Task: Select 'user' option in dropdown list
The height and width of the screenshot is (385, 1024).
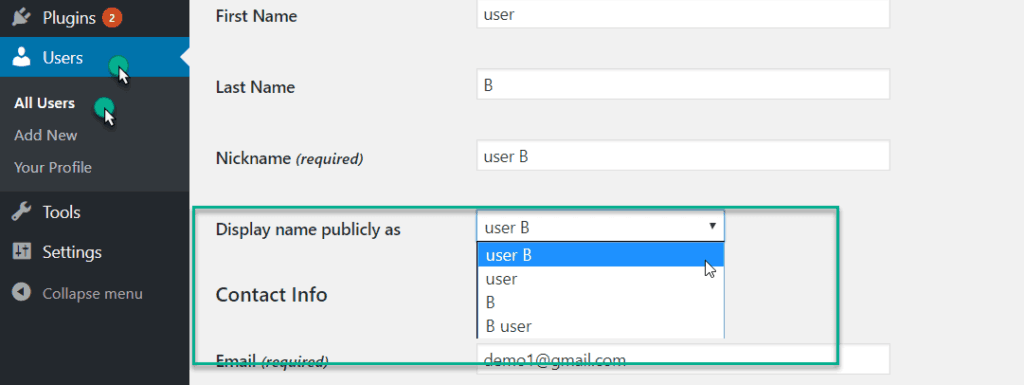Action: click(600, 279)
